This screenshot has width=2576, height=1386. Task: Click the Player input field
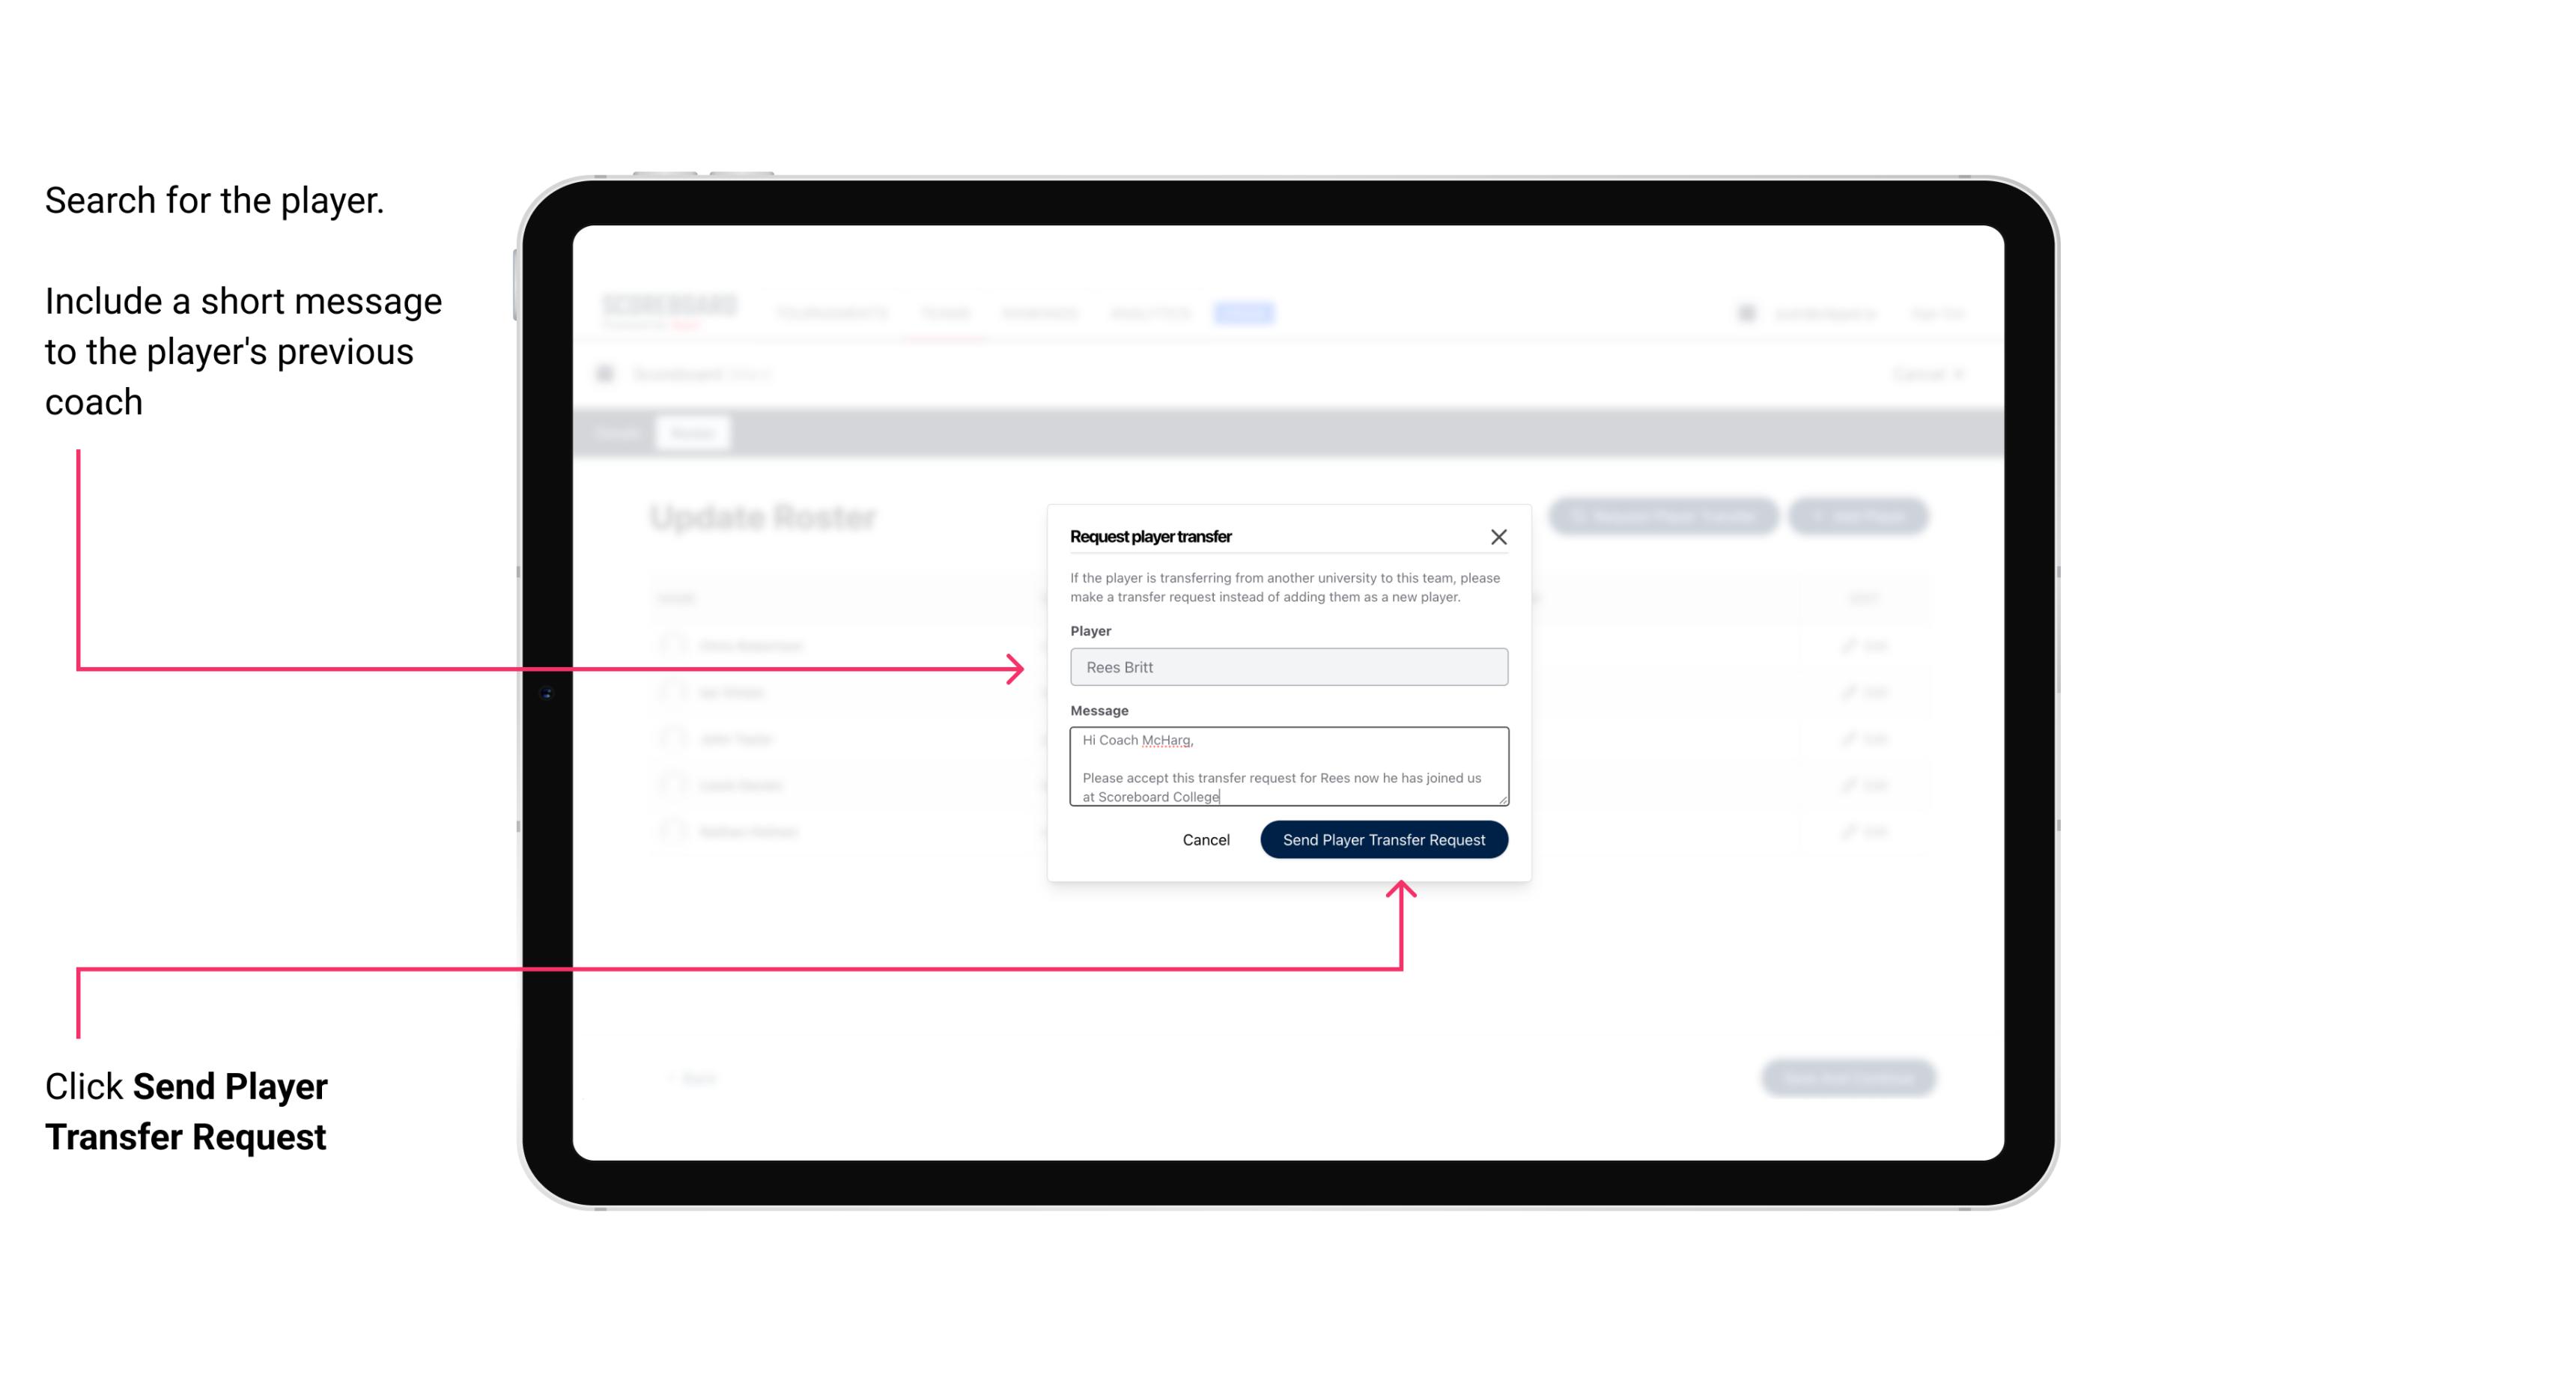tap(1286, 667)
